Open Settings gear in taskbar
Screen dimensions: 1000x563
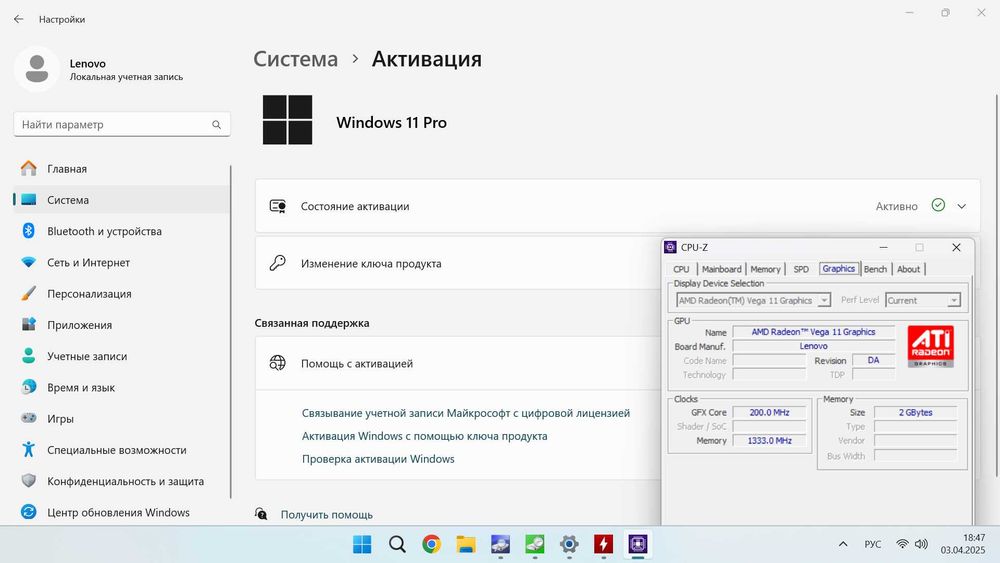pyautogui.click(x=569, y=544)
